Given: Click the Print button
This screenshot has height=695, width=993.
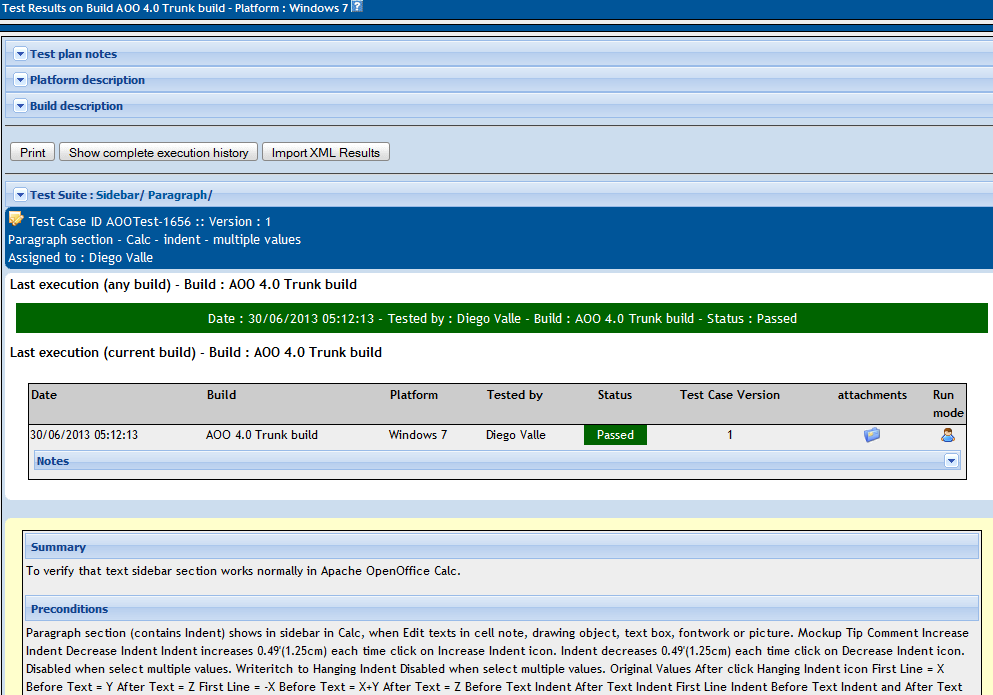Looking at the screenshot, I should click(x=33, y=152).
